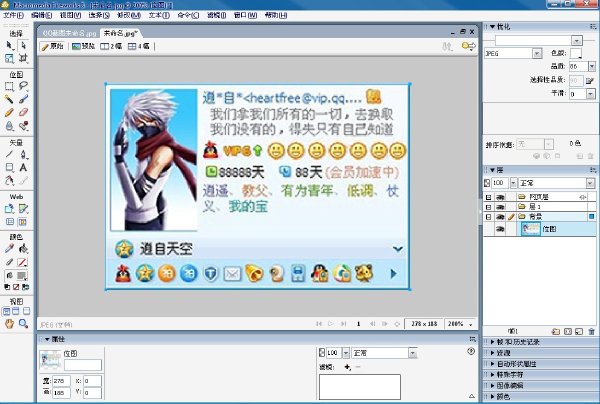
Task: Open the smoothing 平滑 dropdown
Action: [x=591, y=94]
